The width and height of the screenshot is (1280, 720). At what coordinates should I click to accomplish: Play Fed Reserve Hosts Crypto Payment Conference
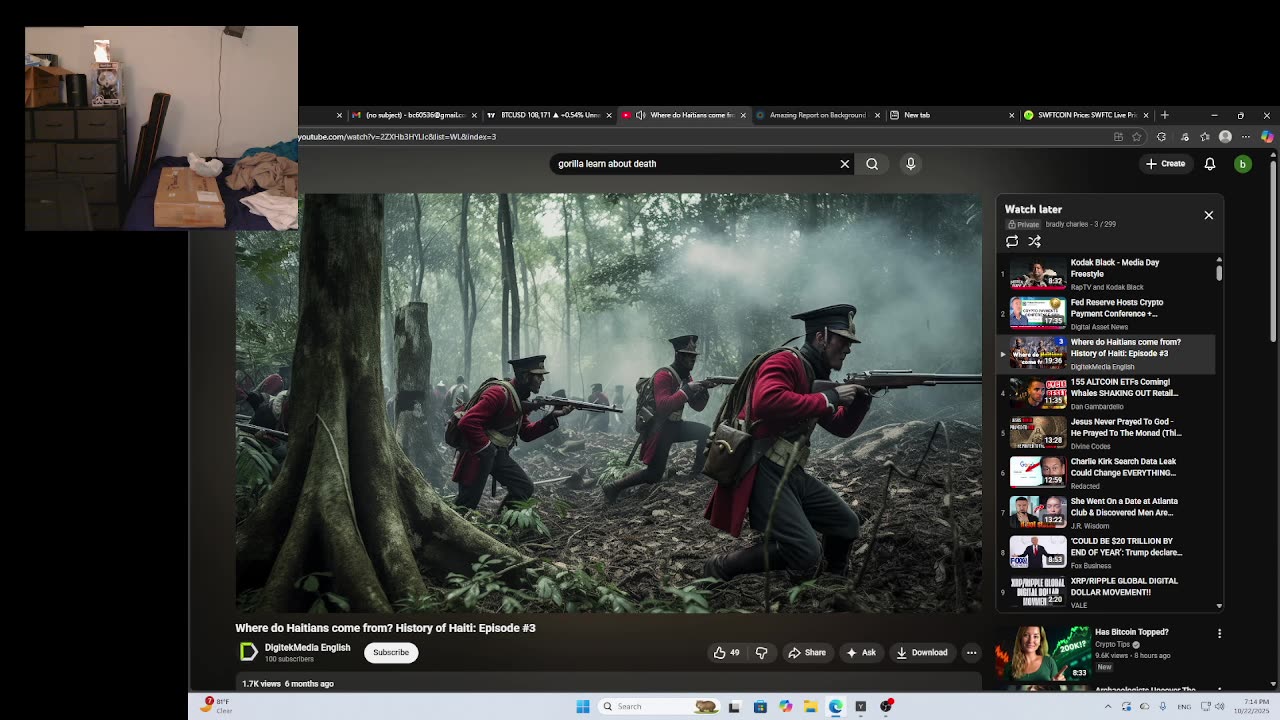pos(1108,314)
